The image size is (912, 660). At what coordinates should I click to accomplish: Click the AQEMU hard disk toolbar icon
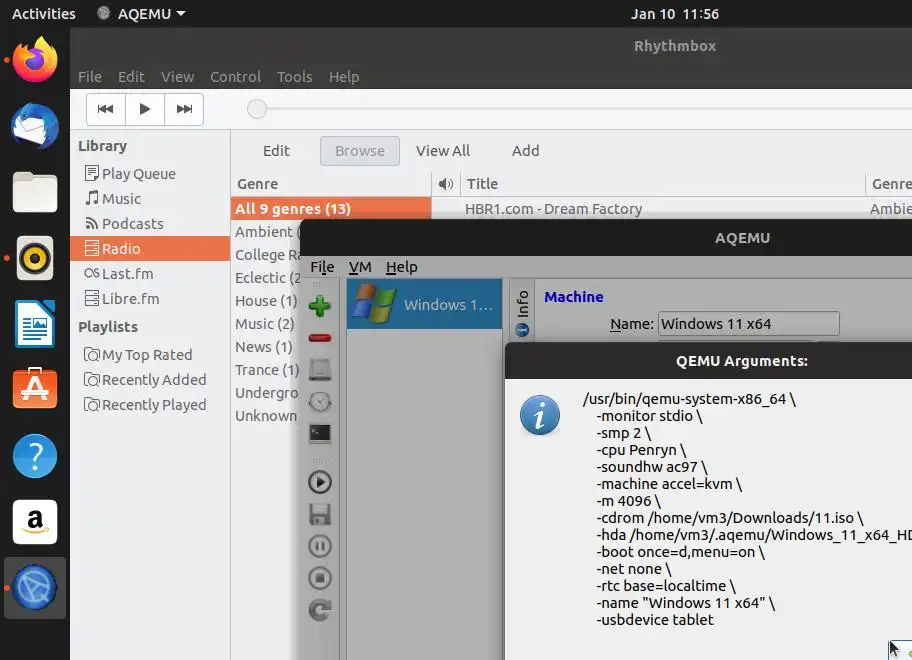(319, 370)
